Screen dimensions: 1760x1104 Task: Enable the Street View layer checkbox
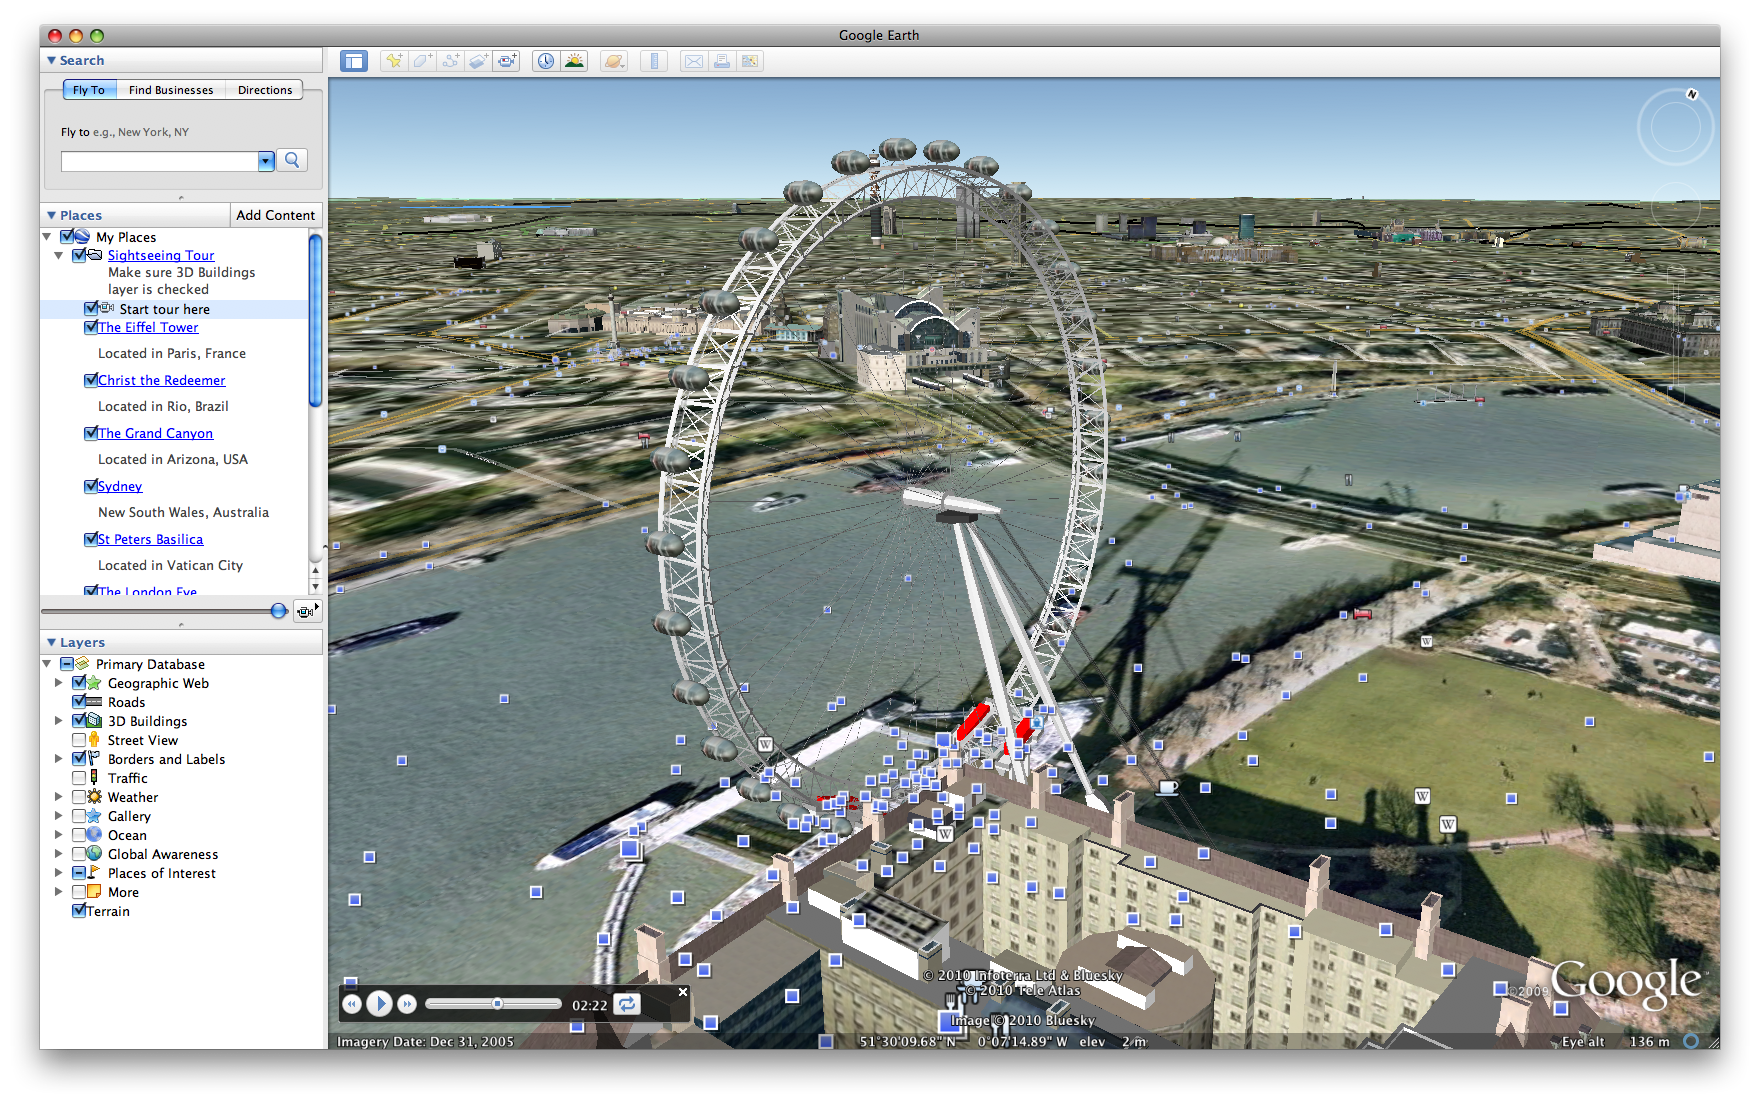79,740
